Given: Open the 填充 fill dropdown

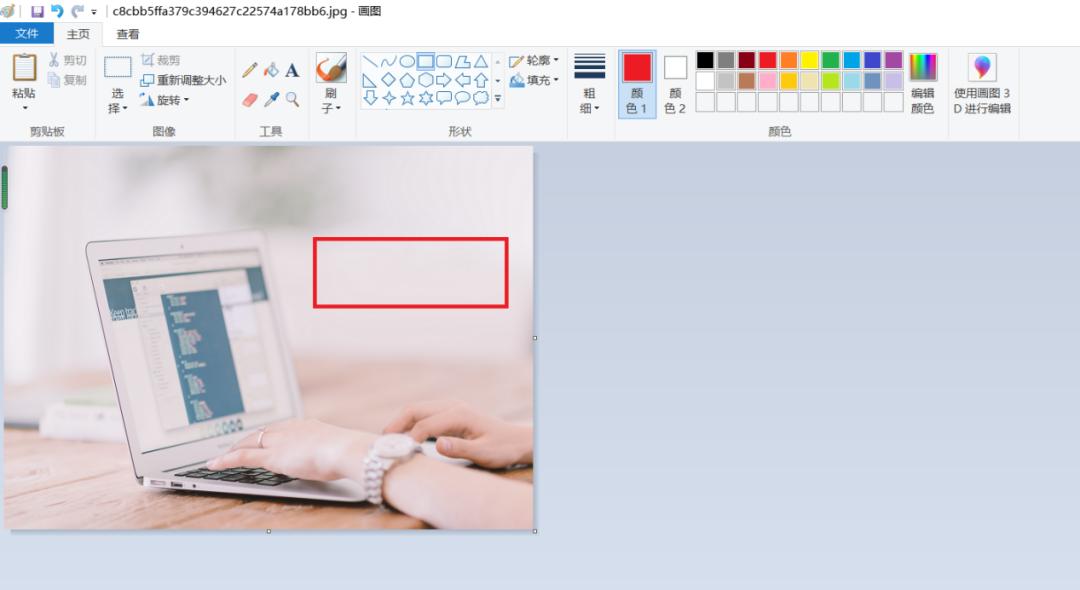Looking at the screenshot, I should (534, 81).
